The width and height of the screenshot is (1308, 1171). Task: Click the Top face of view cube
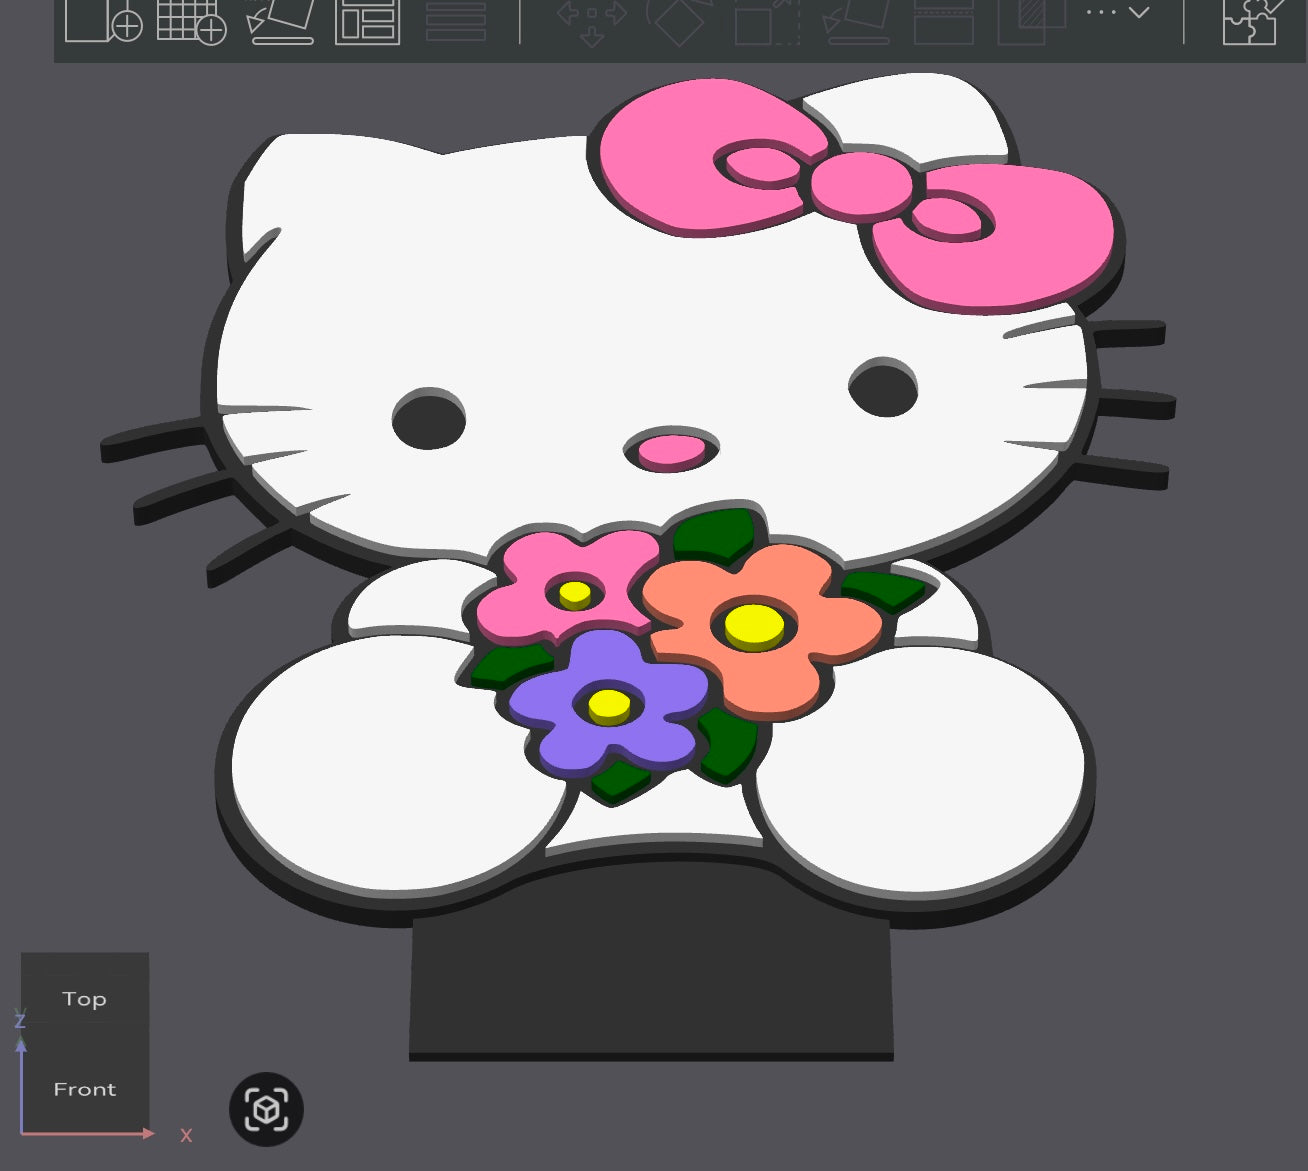coord(84,999)
